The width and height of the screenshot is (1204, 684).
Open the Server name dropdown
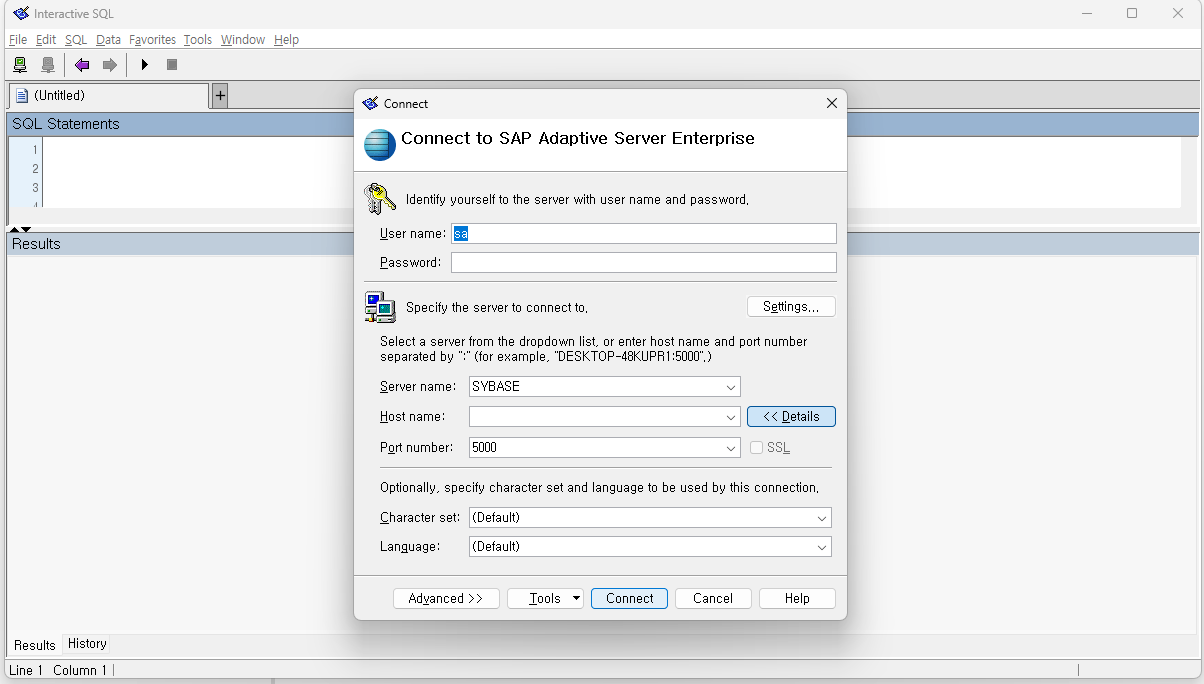730,387
